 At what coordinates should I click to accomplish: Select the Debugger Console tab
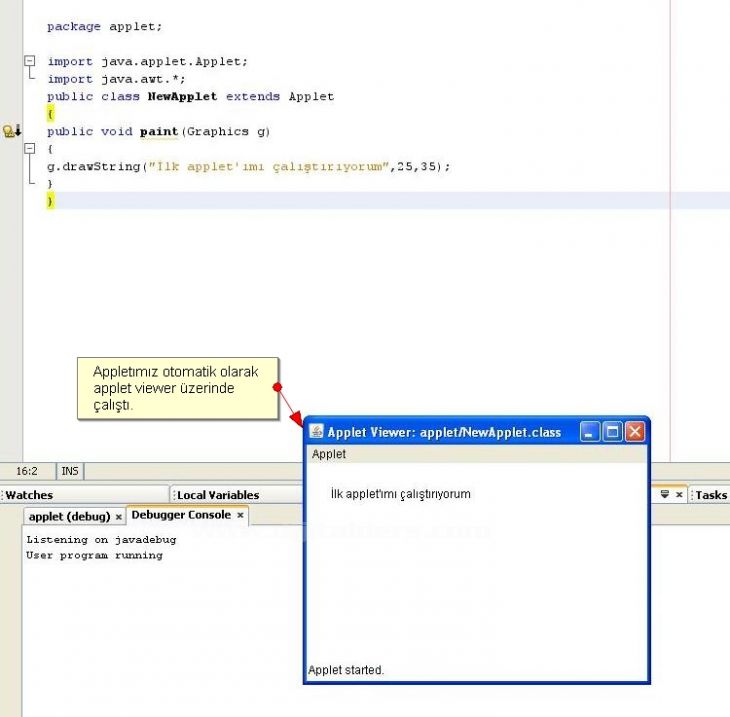click(x=181, y=515)
